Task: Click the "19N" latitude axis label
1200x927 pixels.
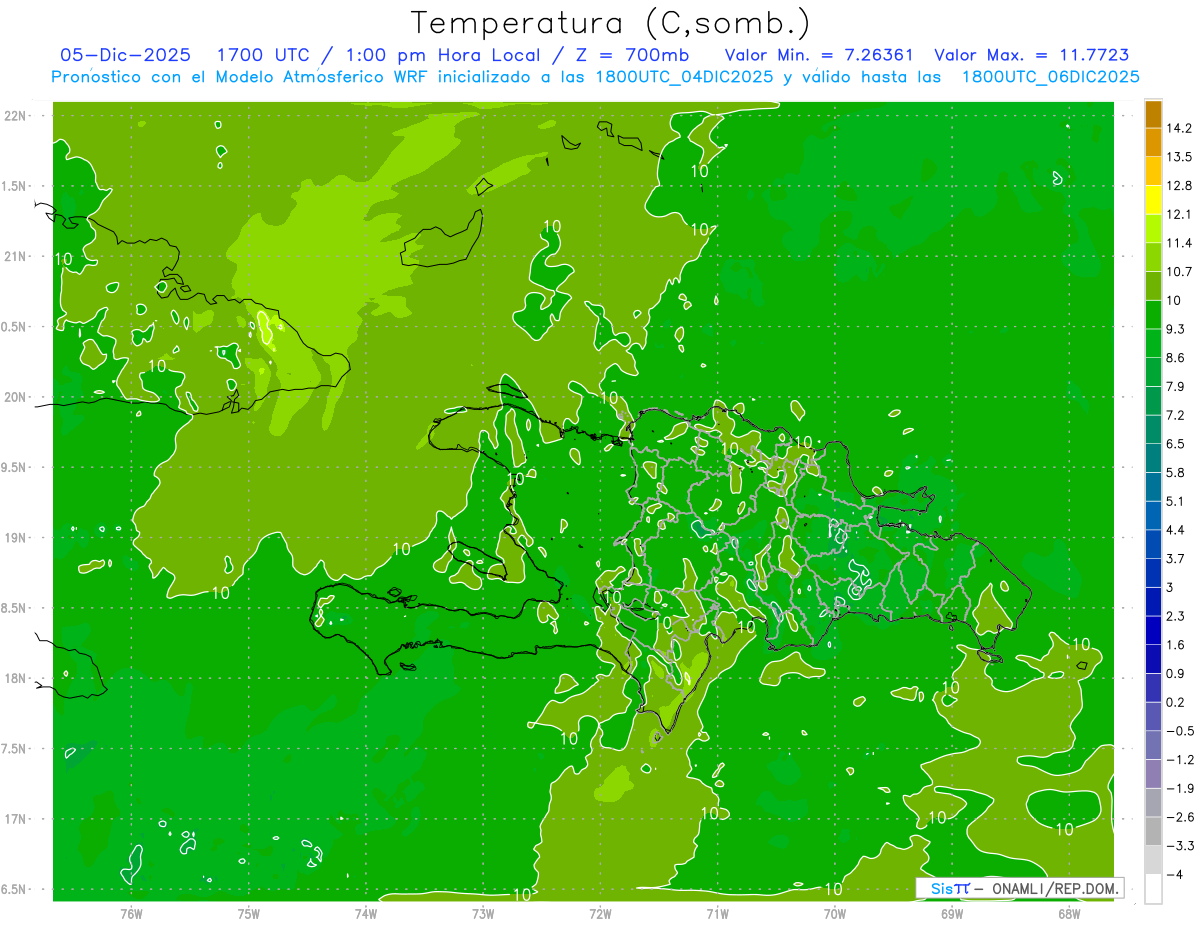Action: point(16,538)
